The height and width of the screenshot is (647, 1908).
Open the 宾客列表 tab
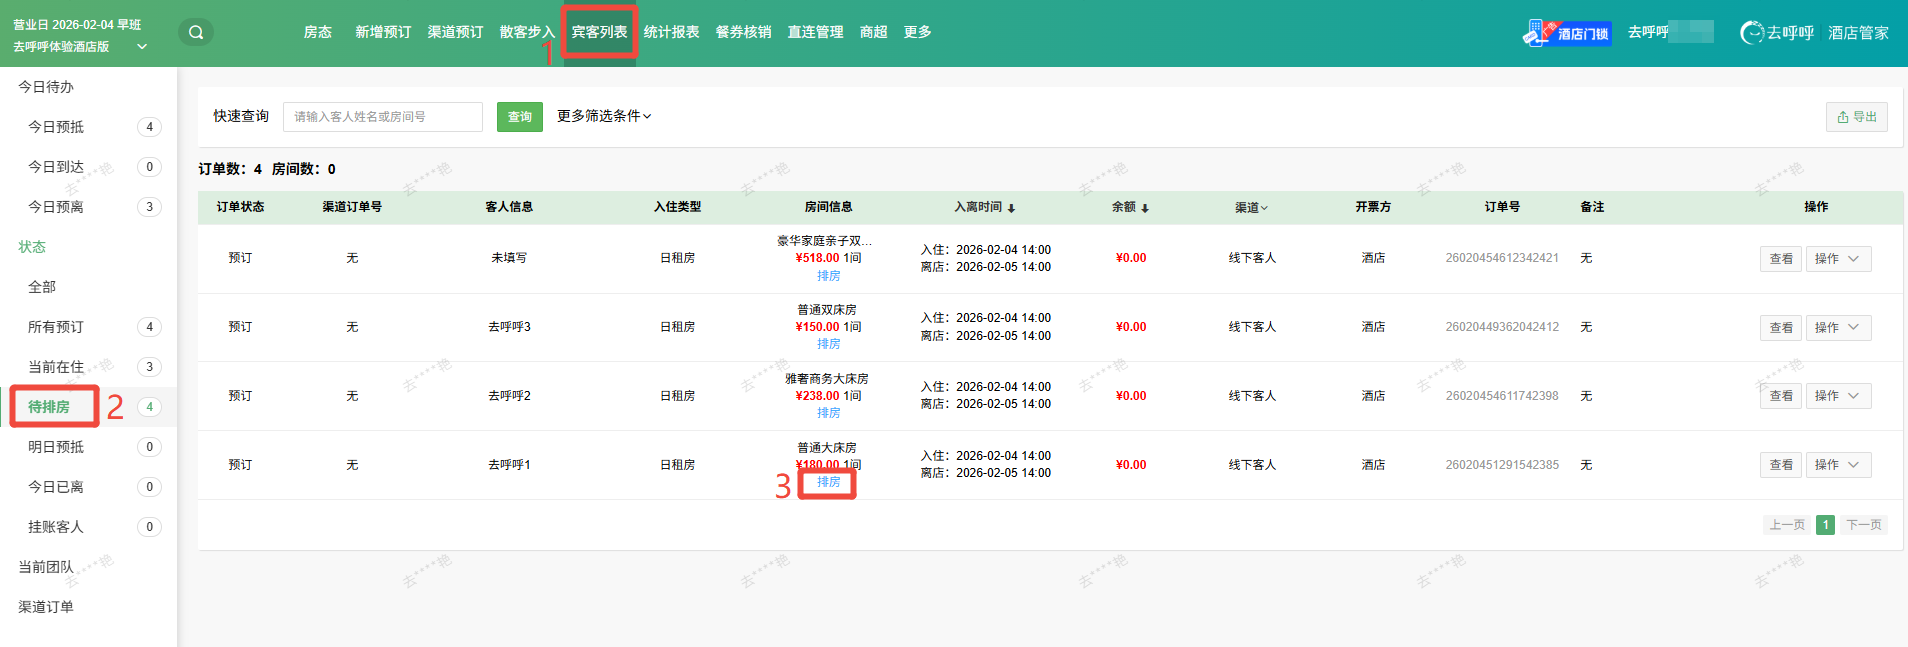click(599, 32)
